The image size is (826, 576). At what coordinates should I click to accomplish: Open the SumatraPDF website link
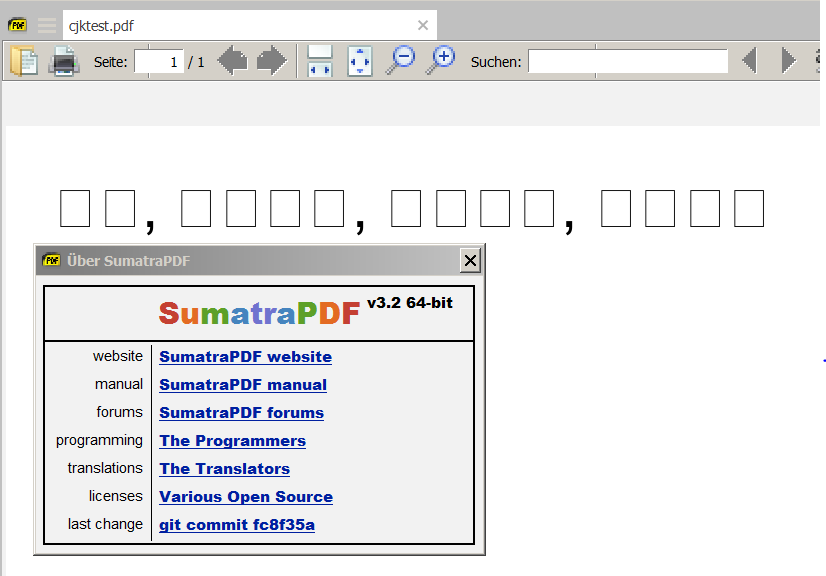tap(245, 357)
